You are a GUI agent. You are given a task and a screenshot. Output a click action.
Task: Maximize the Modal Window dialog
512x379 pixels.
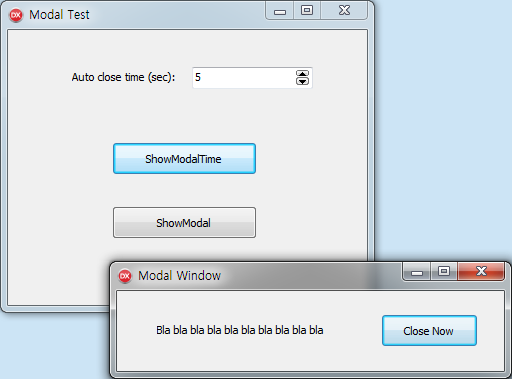(x=444, y=272)
